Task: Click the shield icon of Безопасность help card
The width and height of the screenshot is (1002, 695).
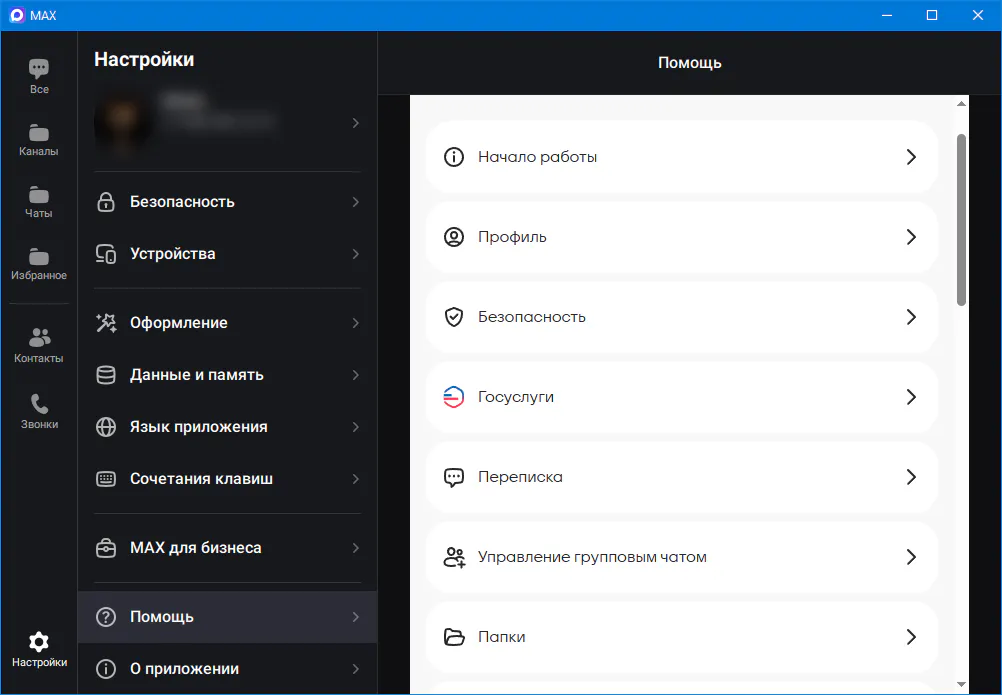Action: [454, 317]
